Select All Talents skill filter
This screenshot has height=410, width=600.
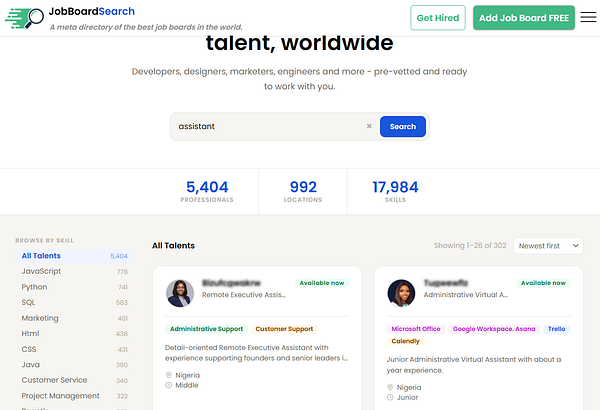75,256
